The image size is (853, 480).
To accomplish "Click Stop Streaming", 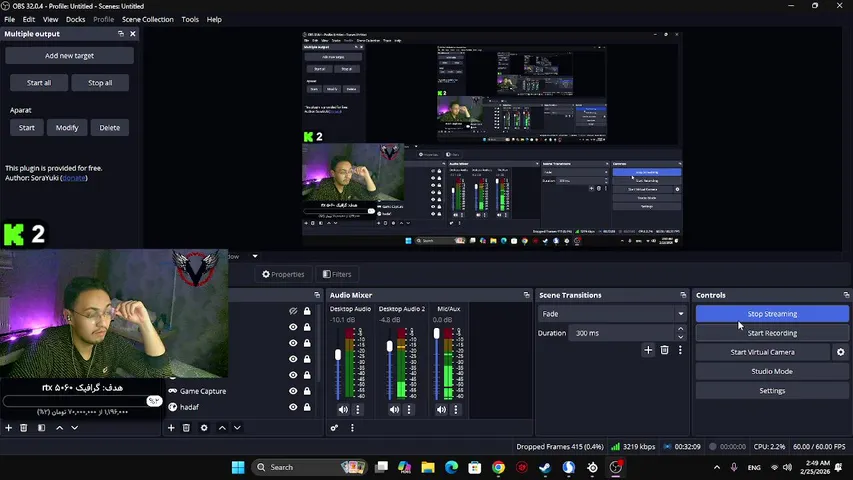I will [x=772, y=313].
